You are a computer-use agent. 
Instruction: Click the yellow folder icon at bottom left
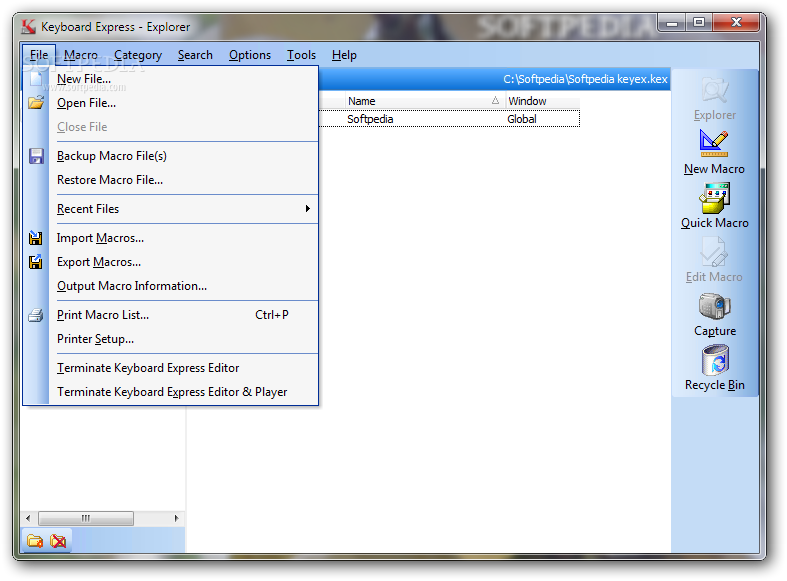pos(35,541)
